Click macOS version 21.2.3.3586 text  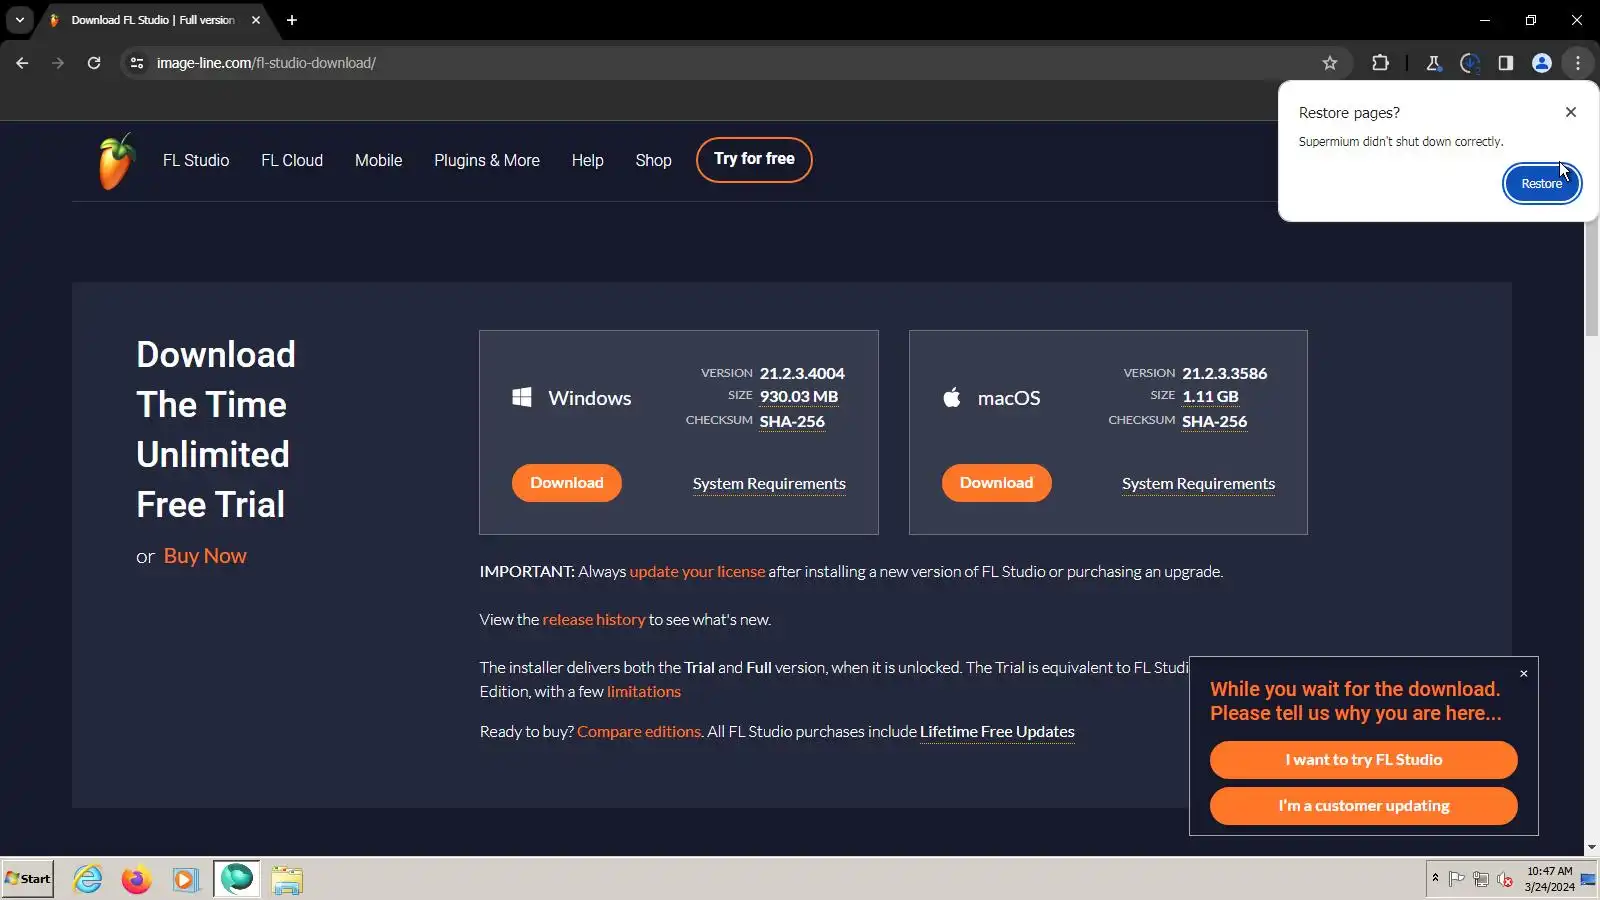(x=1224, y=373)
